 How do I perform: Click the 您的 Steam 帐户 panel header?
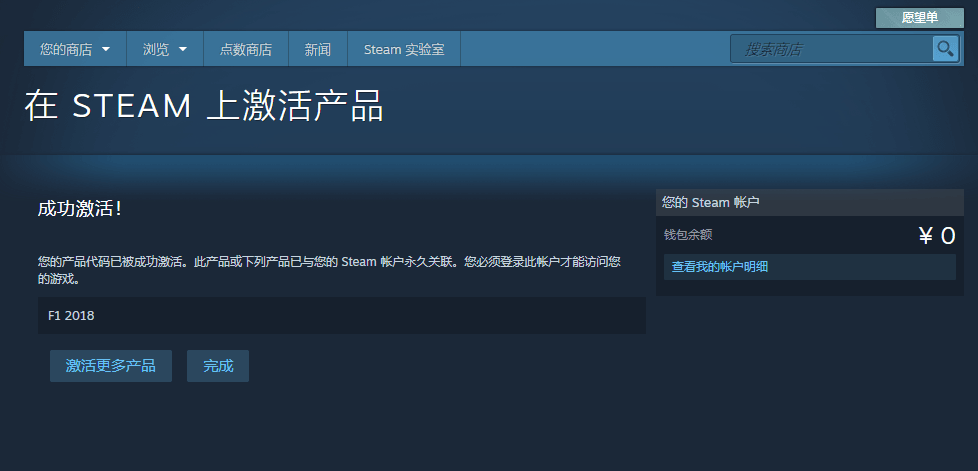711,202
